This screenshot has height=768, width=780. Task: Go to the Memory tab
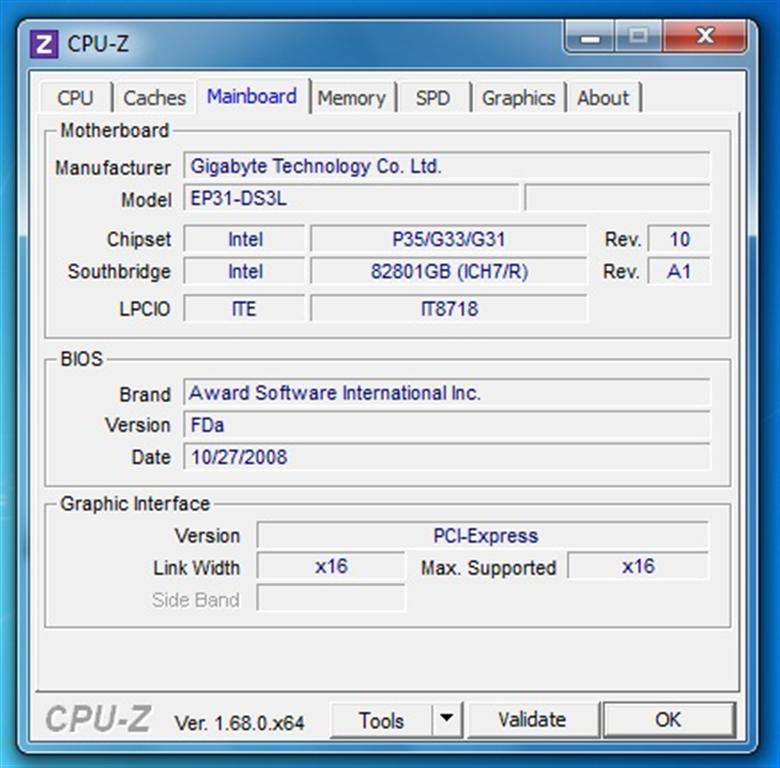[x=352, y=97]
